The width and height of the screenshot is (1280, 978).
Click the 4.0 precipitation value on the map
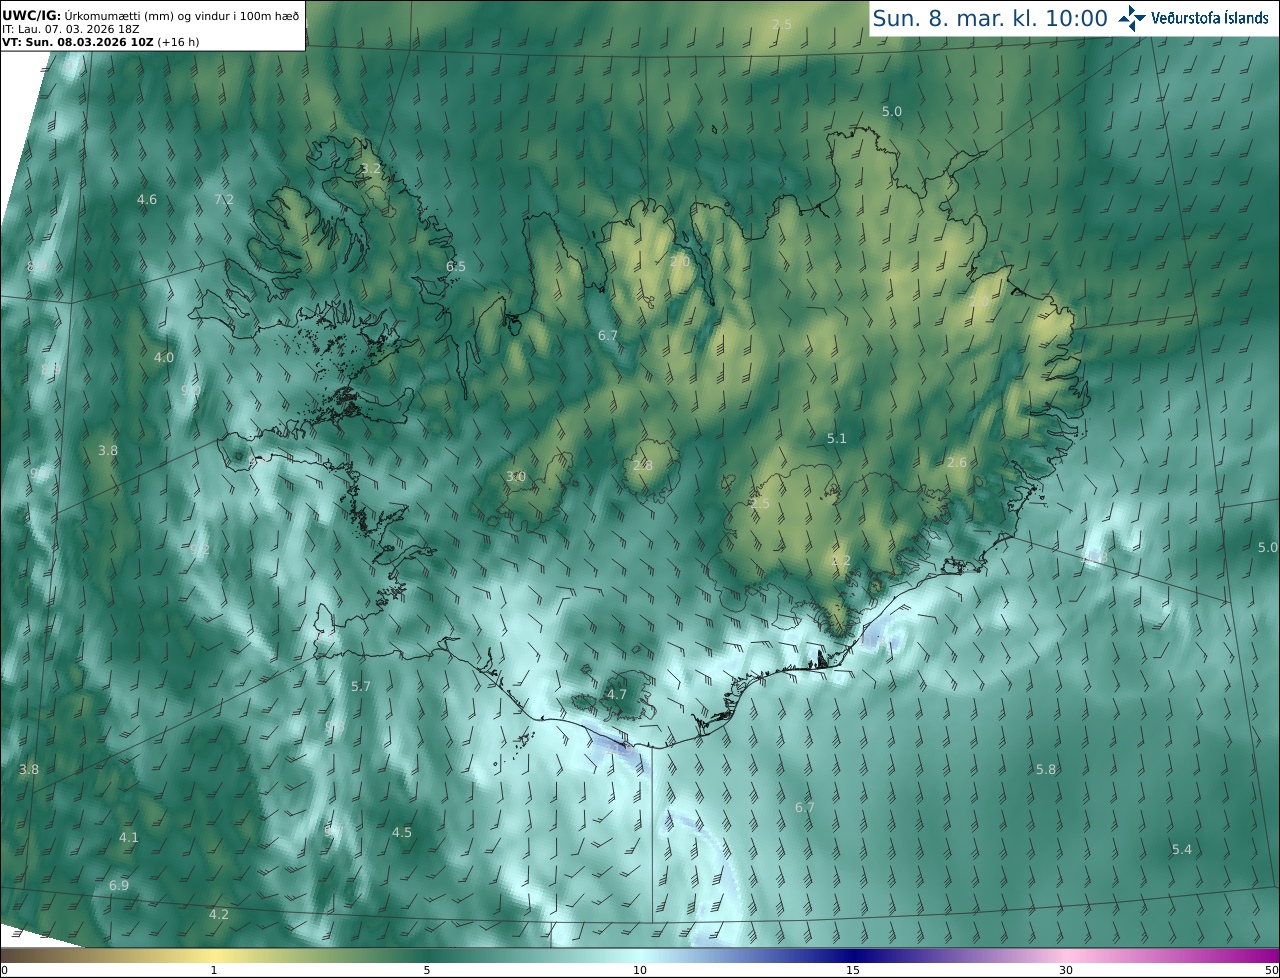164,357
